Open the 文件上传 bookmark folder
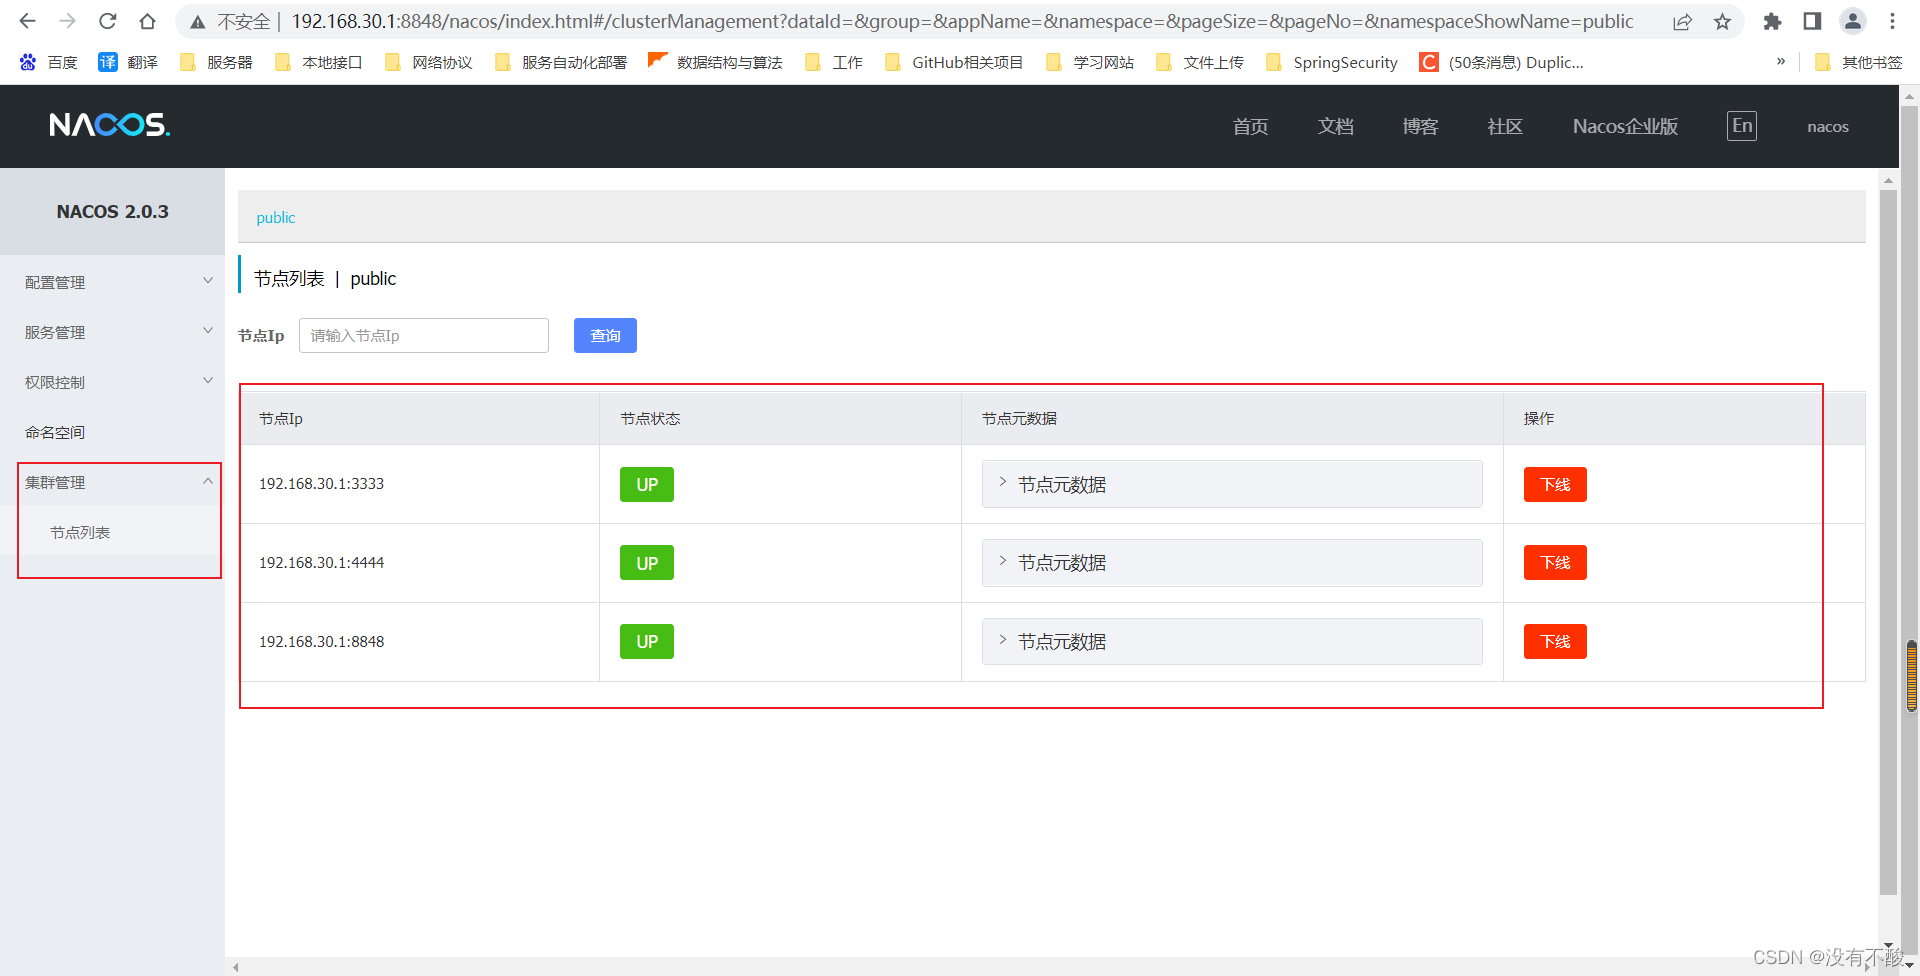Viewport: 1920px width, 976px height. coord(1199,62)
